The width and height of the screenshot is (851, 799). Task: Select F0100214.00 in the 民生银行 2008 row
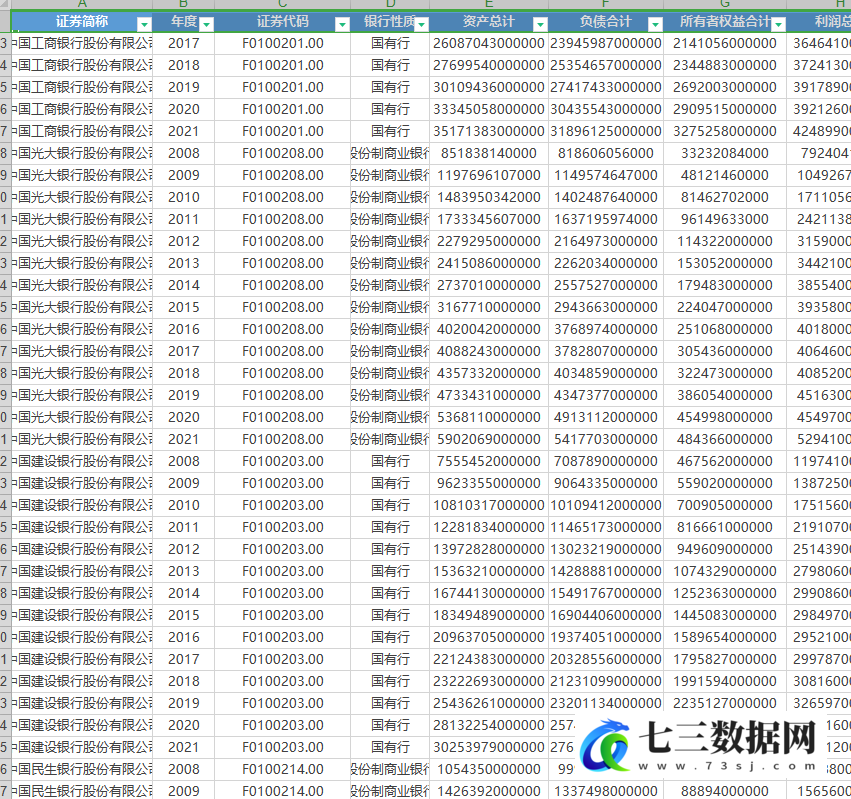[283, 769]
